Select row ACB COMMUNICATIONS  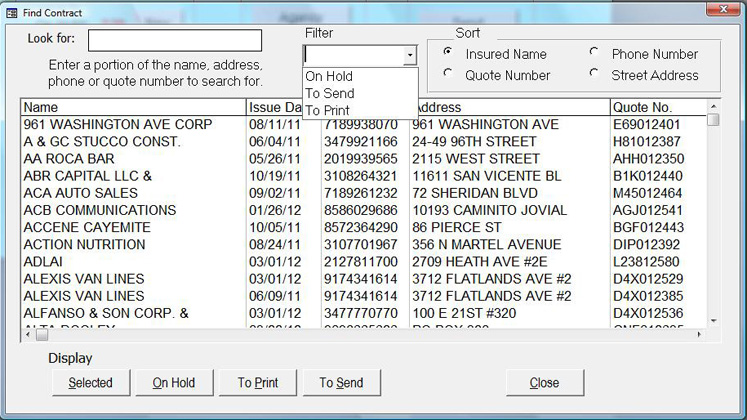(364, 210)
